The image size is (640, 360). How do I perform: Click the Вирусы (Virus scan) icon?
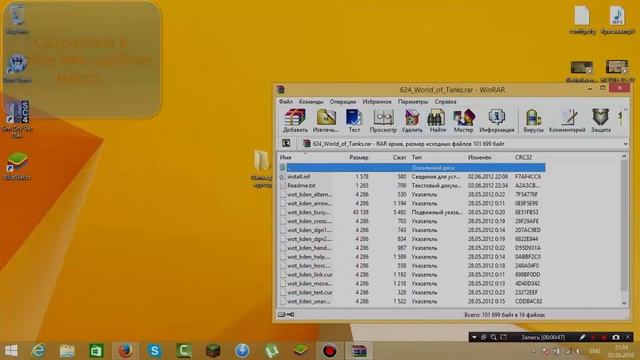(533, 121)
